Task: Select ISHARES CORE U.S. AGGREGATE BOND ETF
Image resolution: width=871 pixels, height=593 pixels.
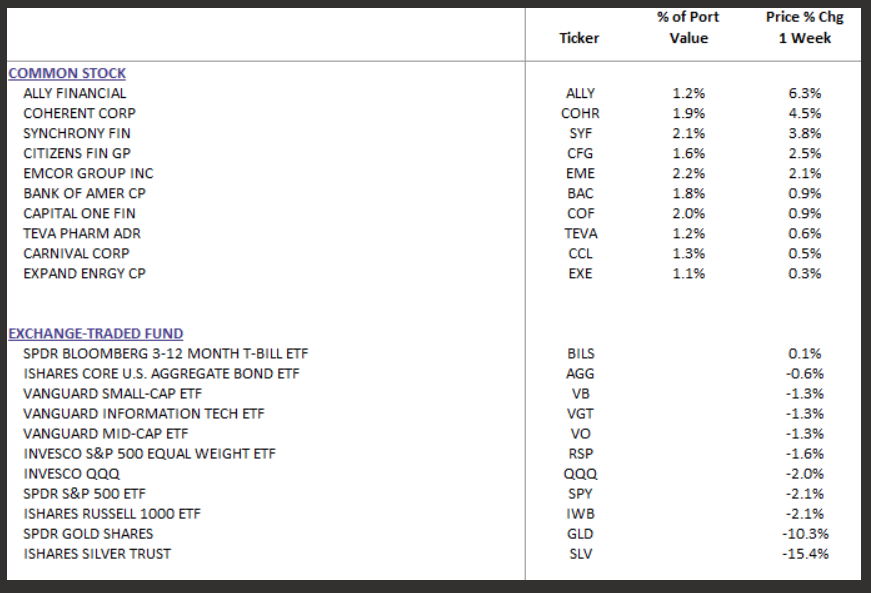Action: (161, 373)
